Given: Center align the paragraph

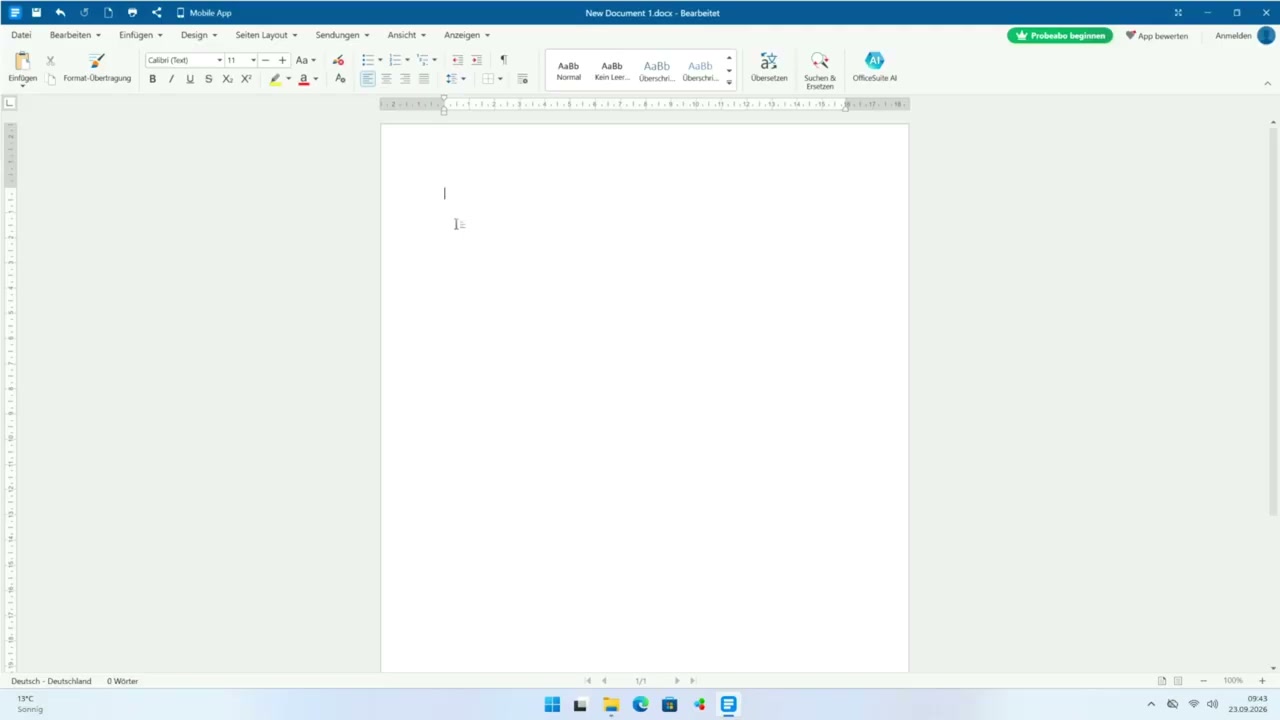Looking at the screenshot, I should coord(386,79).
